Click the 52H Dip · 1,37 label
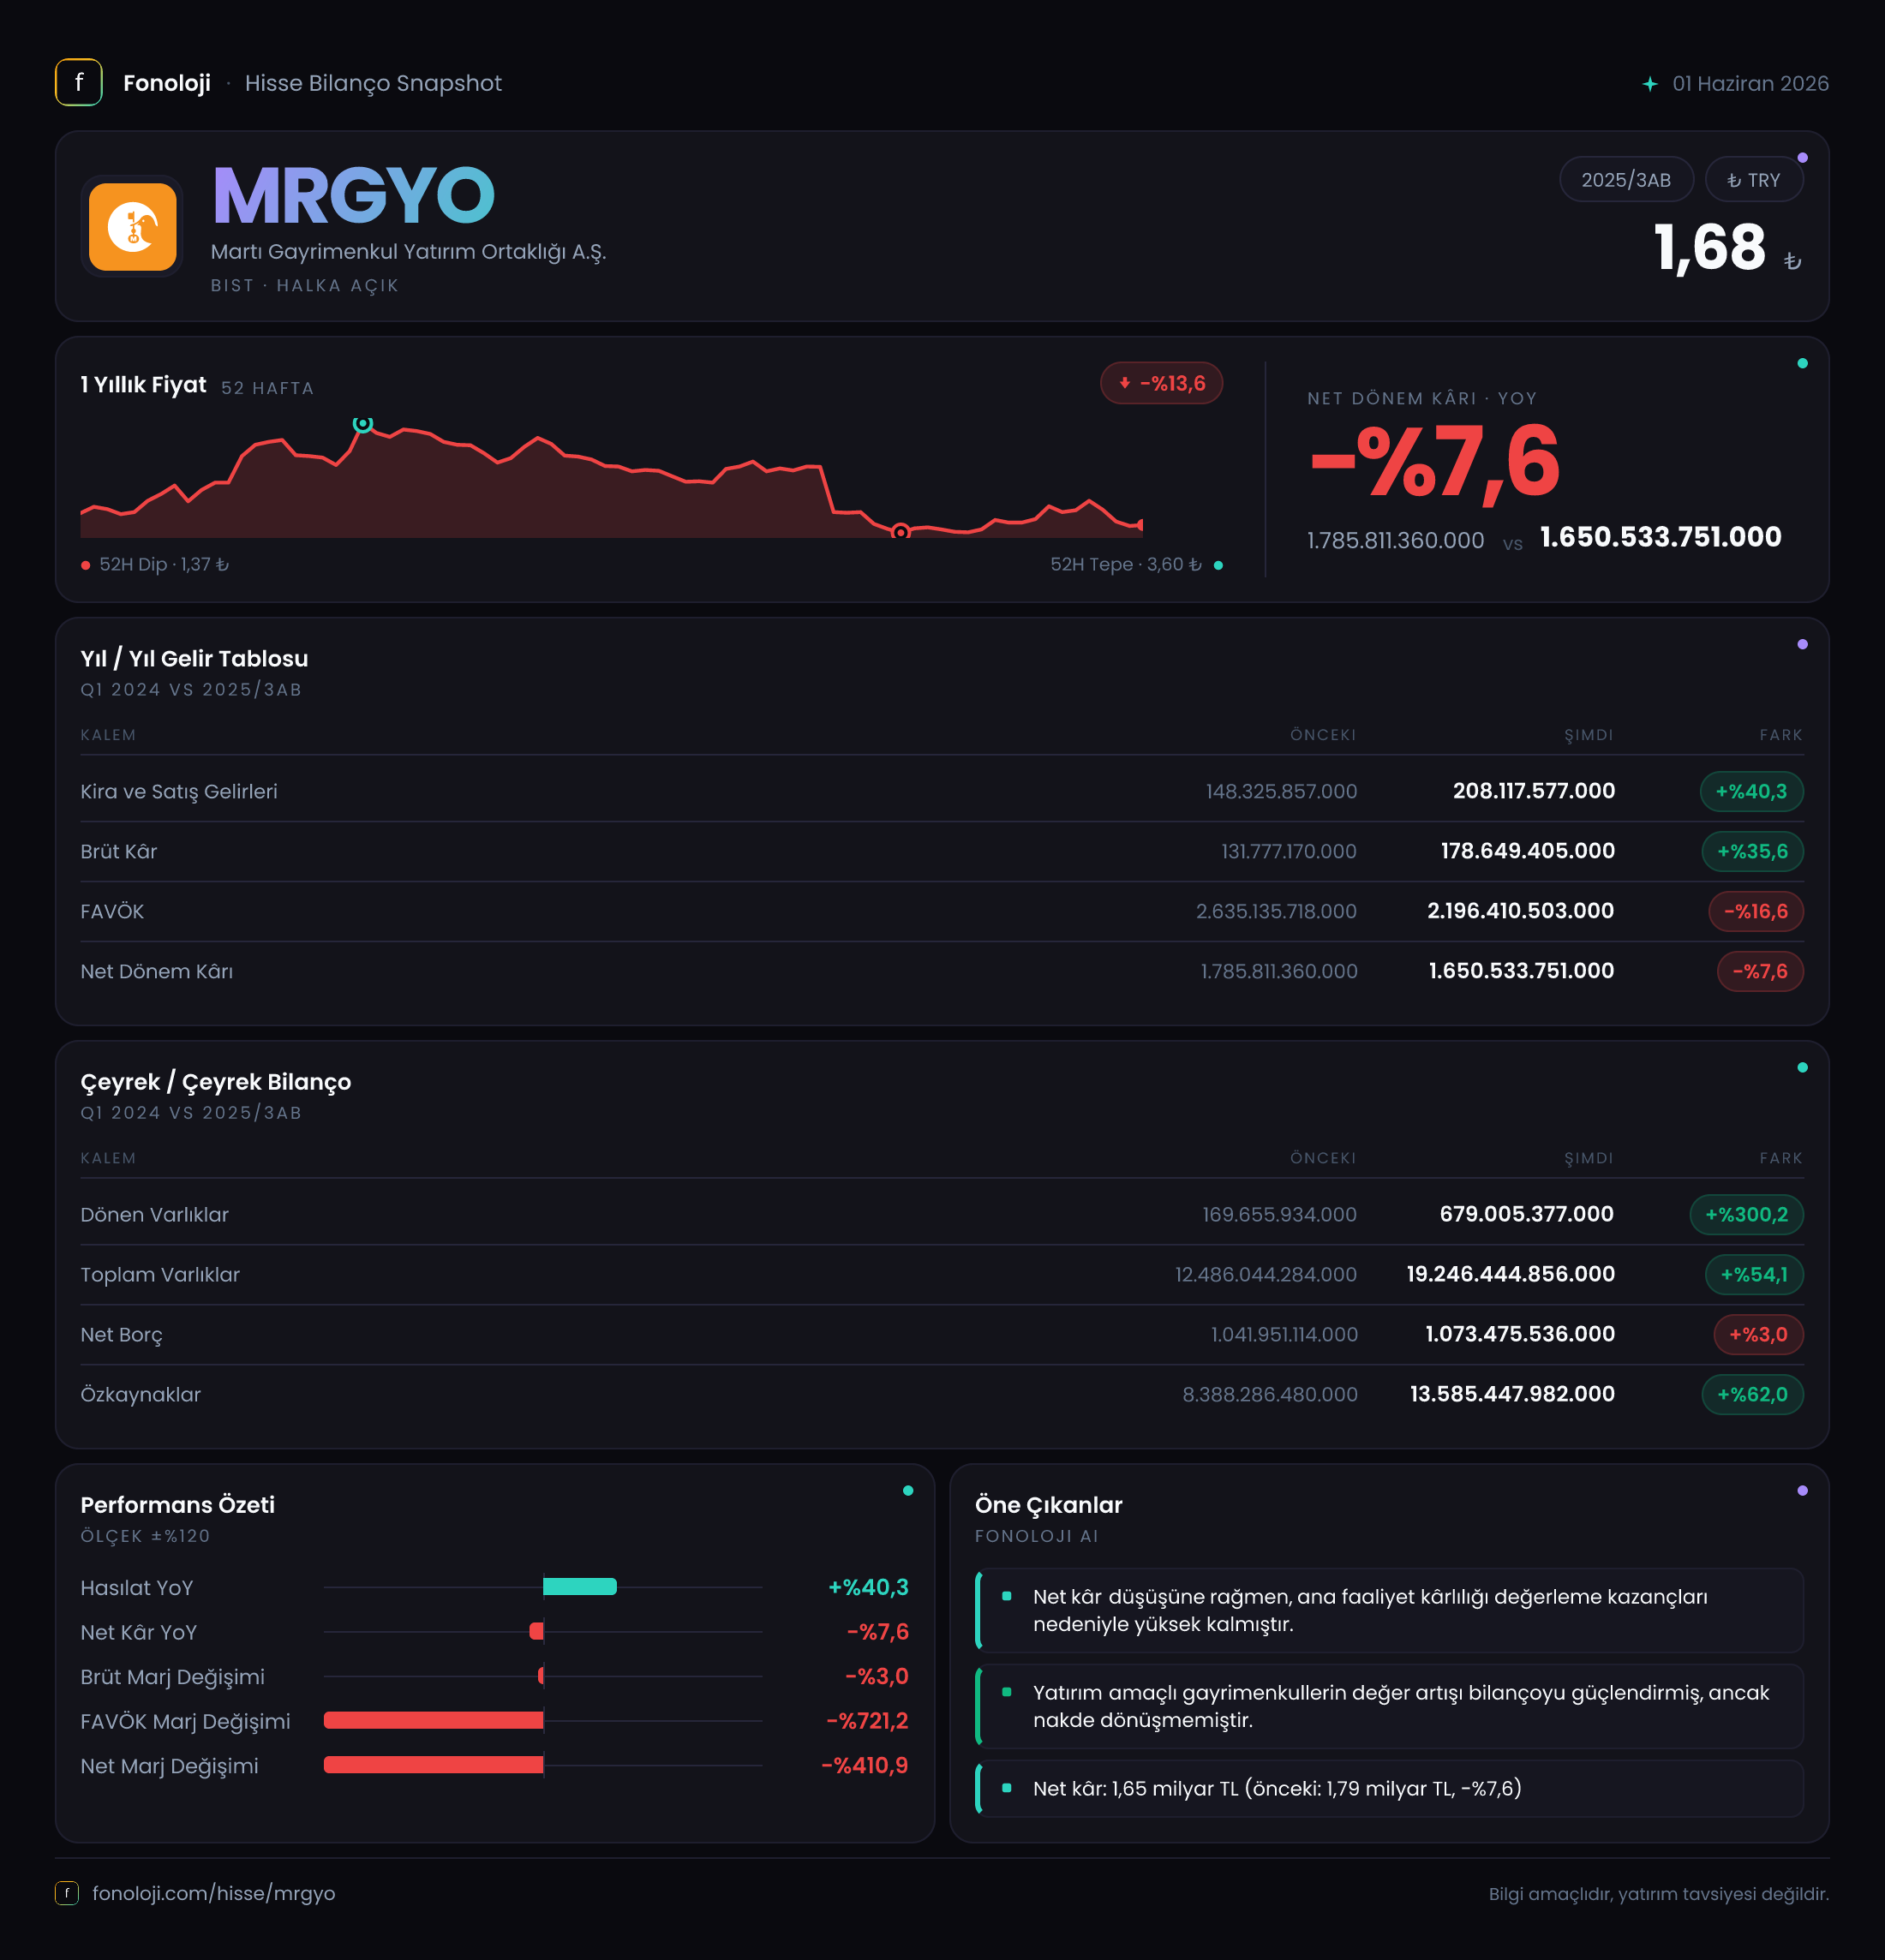The width and height of the screenshot is (1885, 1960). (164, 564)
